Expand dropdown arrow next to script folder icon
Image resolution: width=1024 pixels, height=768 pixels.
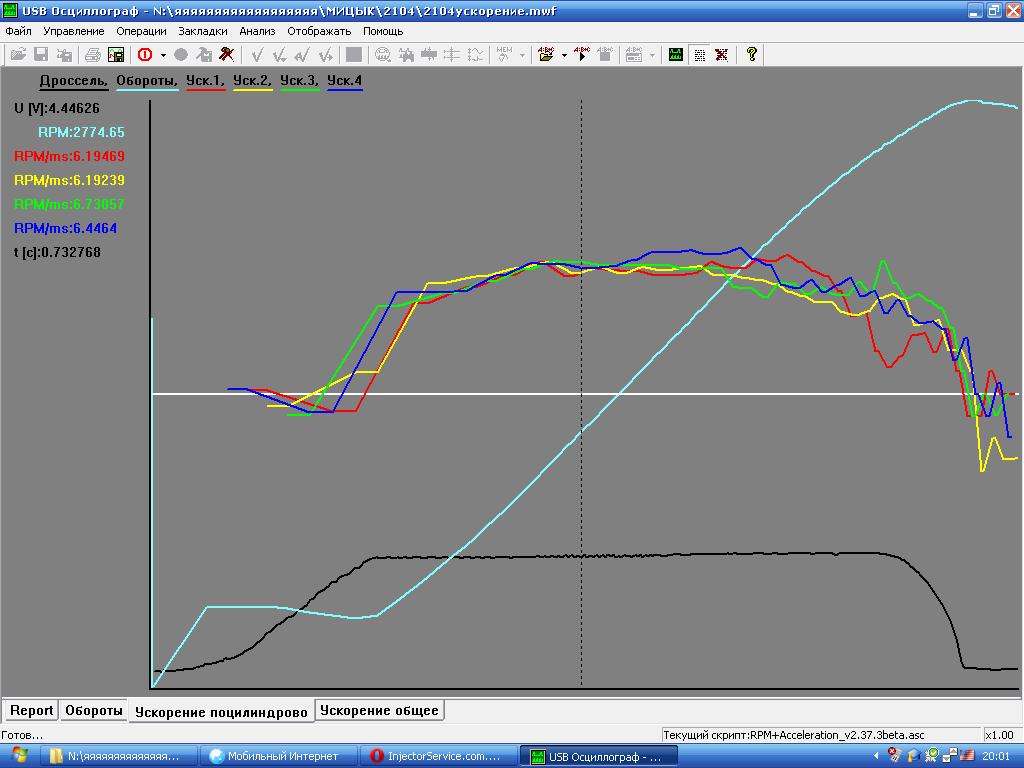[564, 55]
